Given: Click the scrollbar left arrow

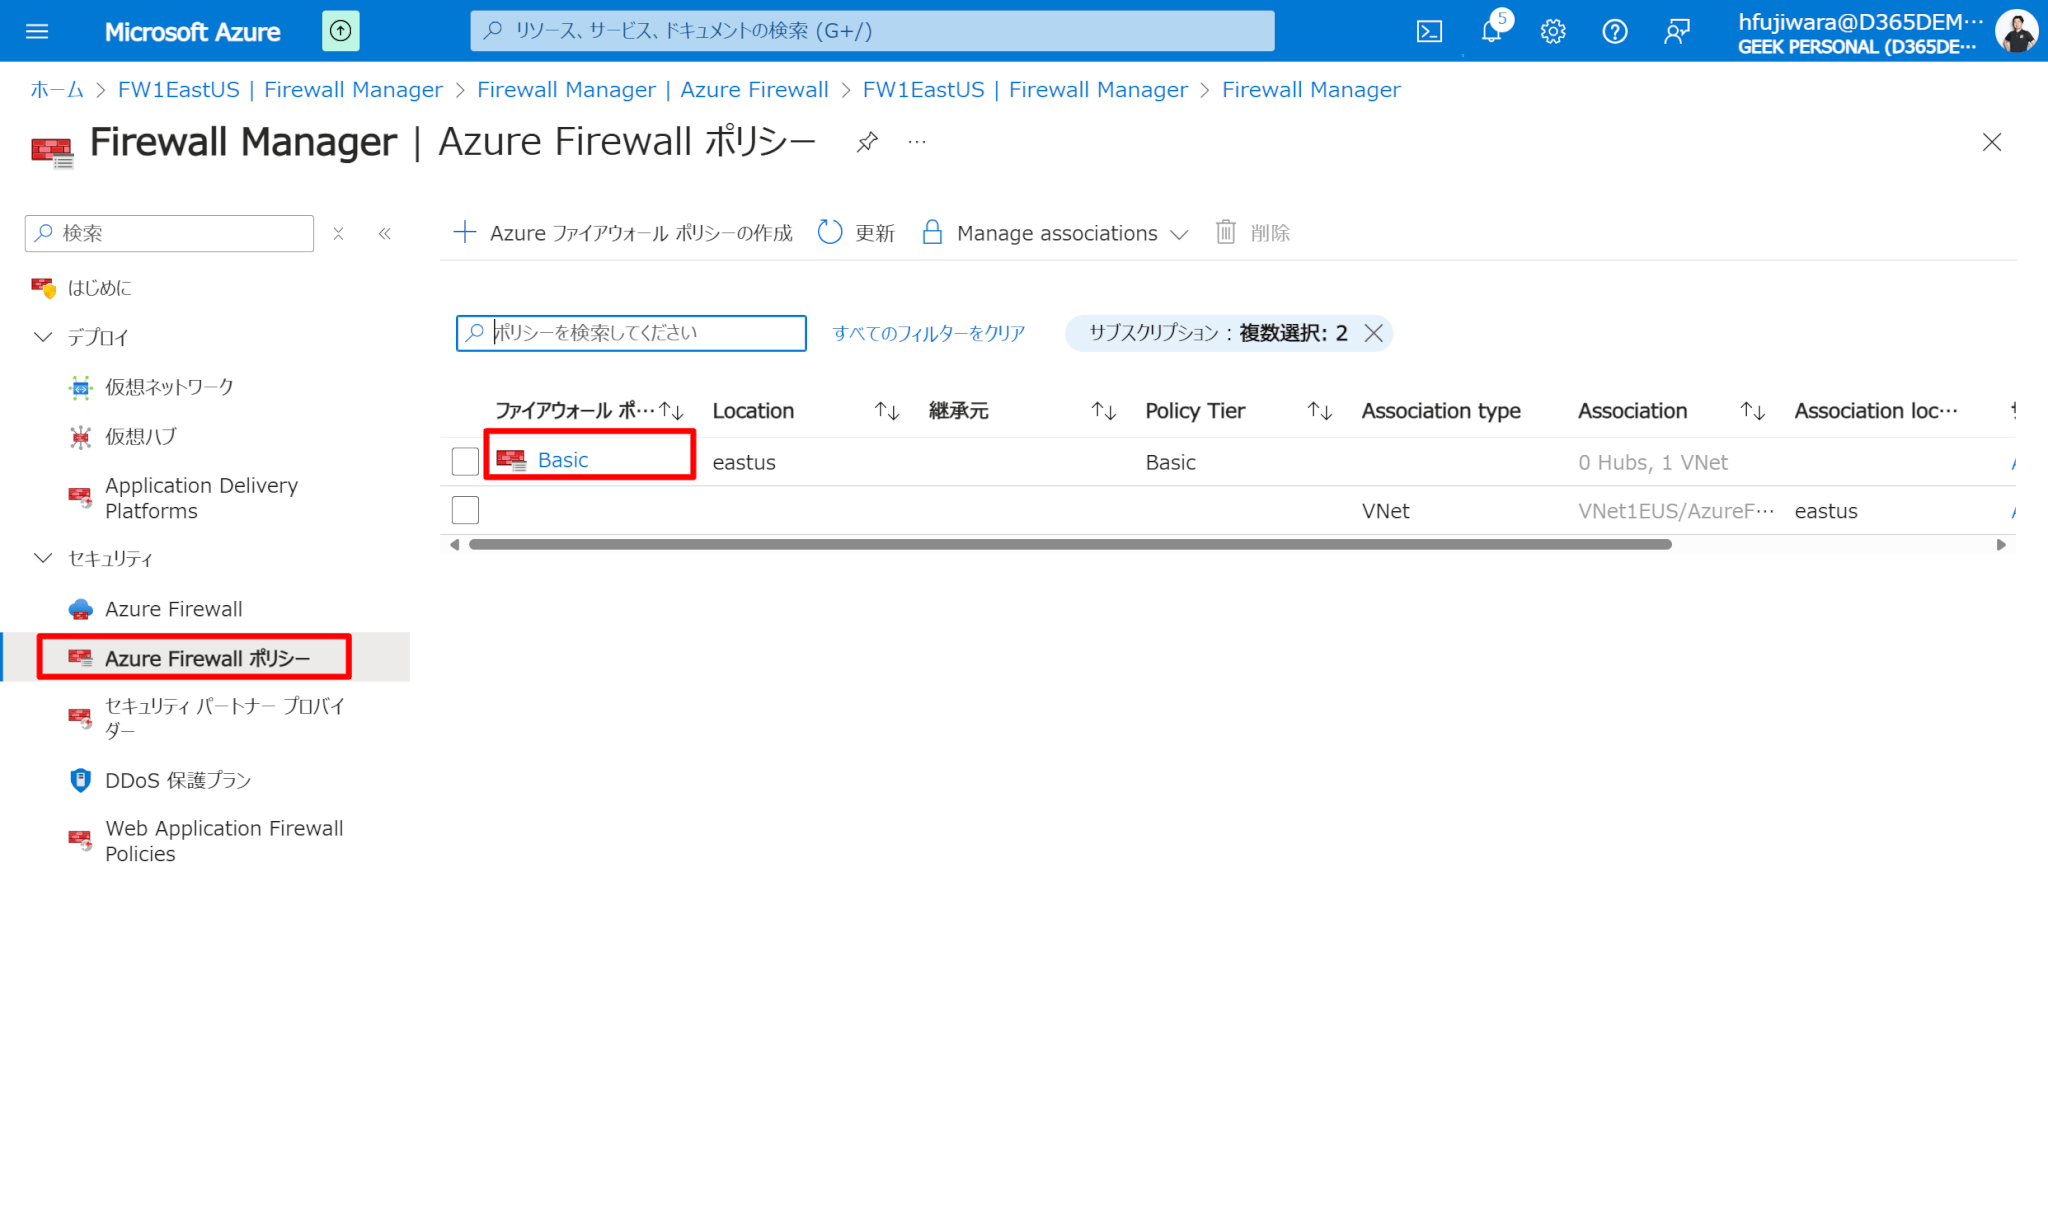Looking at the screenshot, I should [x=455, y=545].
